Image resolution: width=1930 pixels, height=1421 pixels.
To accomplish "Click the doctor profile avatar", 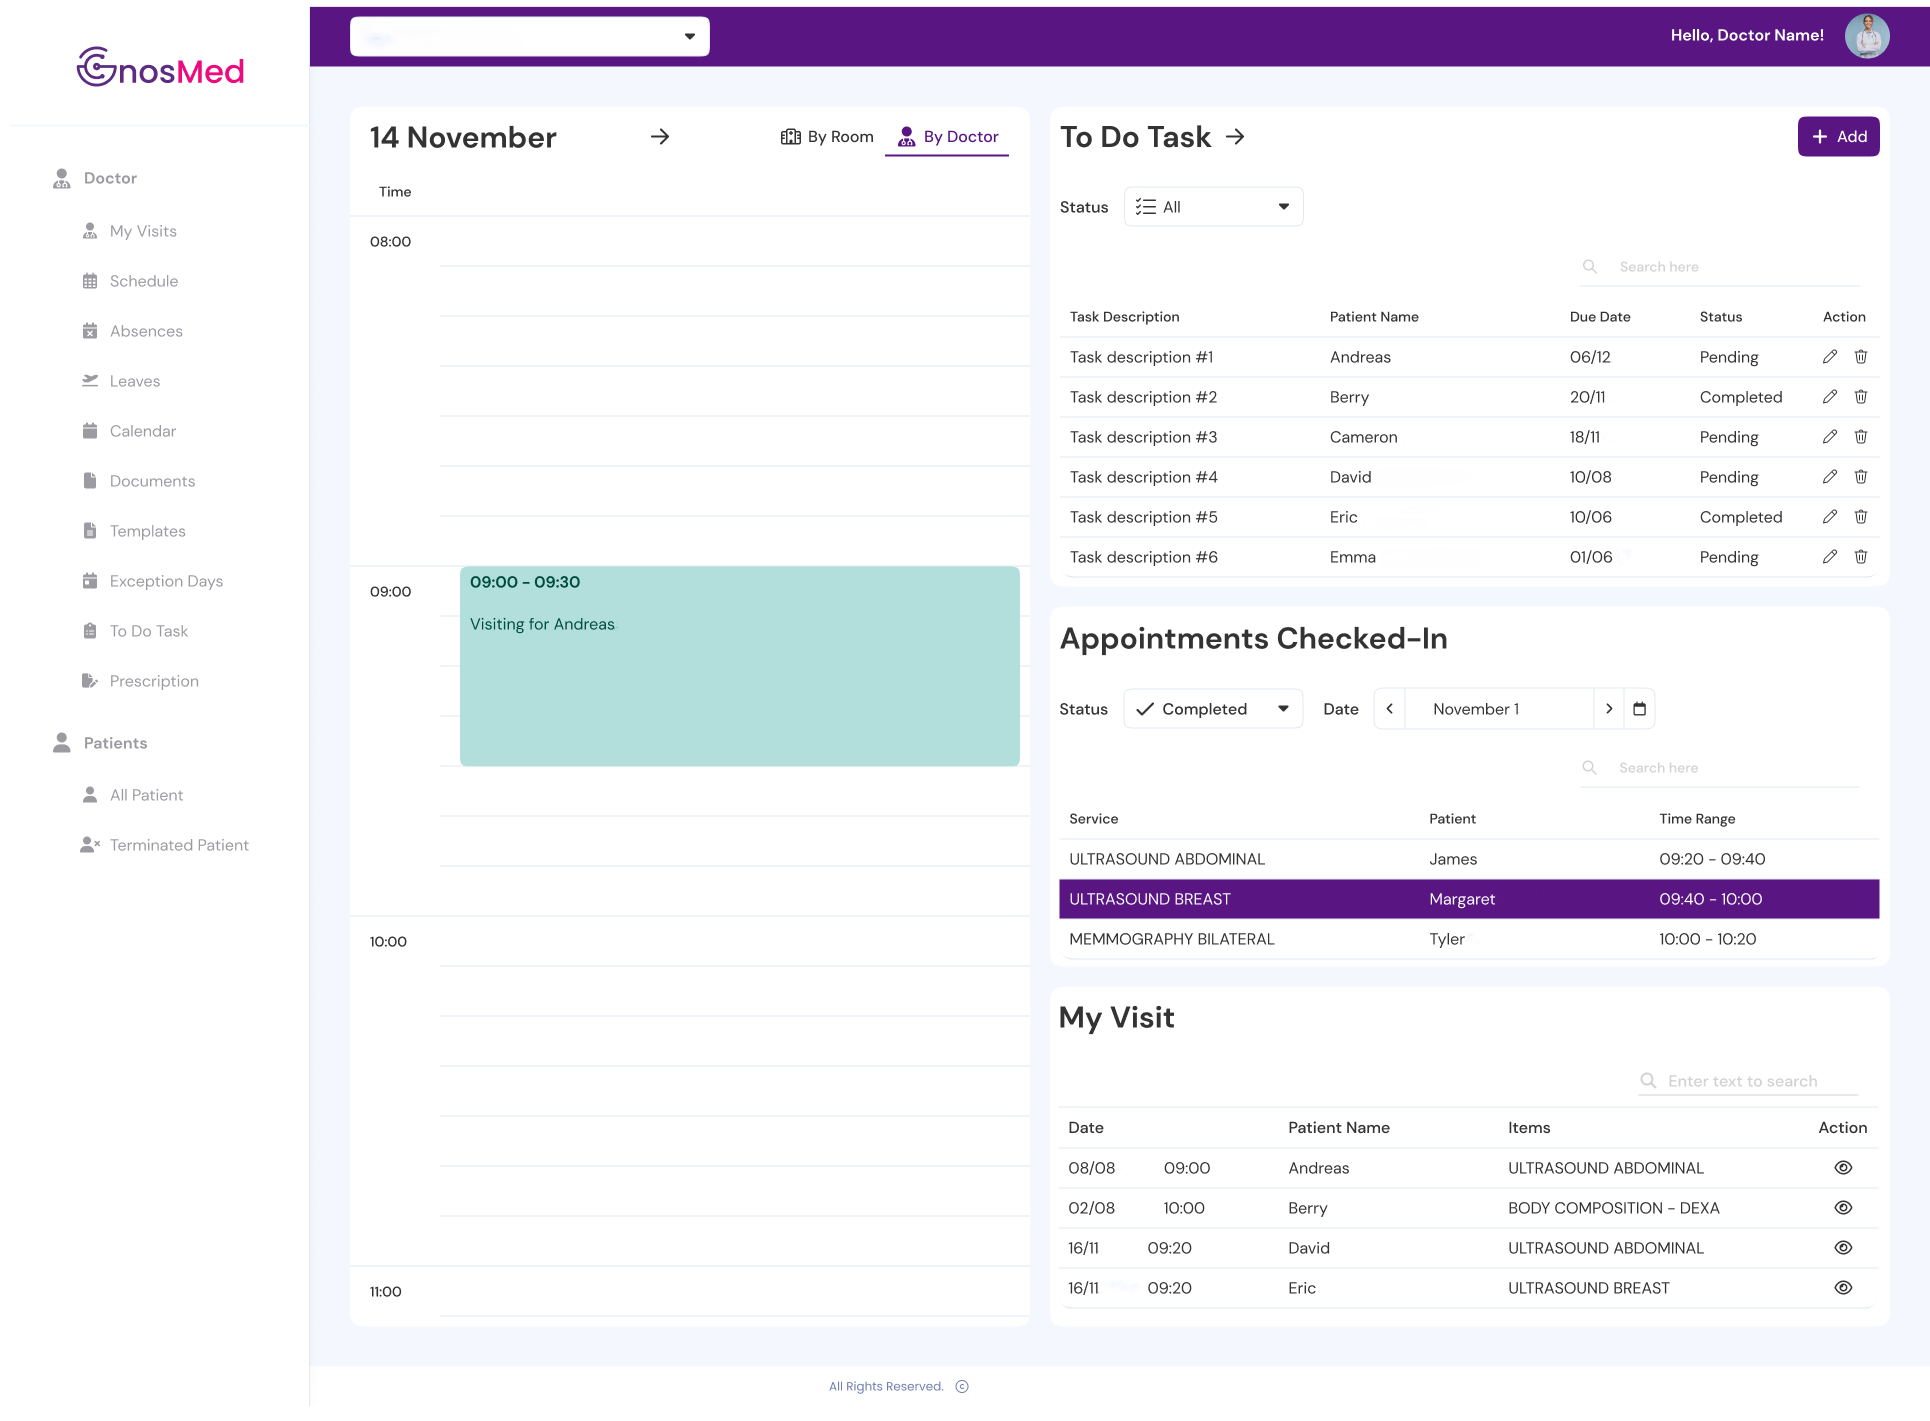I will pos(1866,36).
